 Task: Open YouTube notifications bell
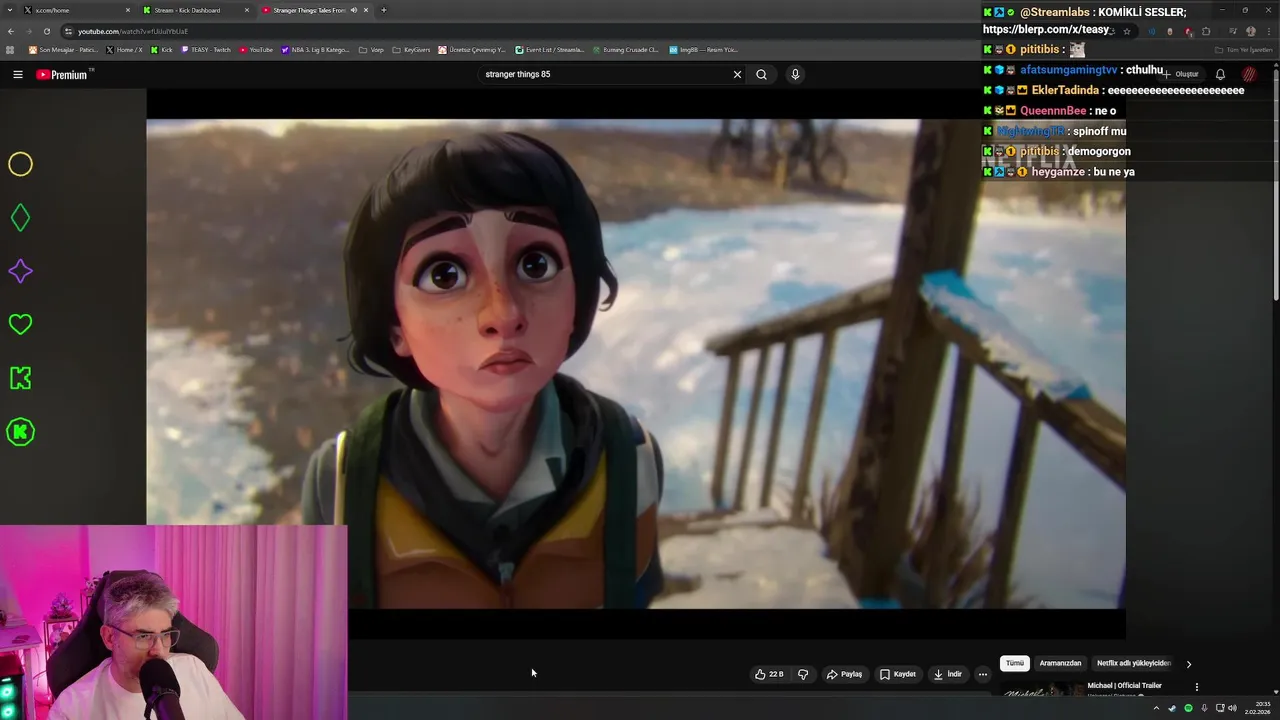1220,74
